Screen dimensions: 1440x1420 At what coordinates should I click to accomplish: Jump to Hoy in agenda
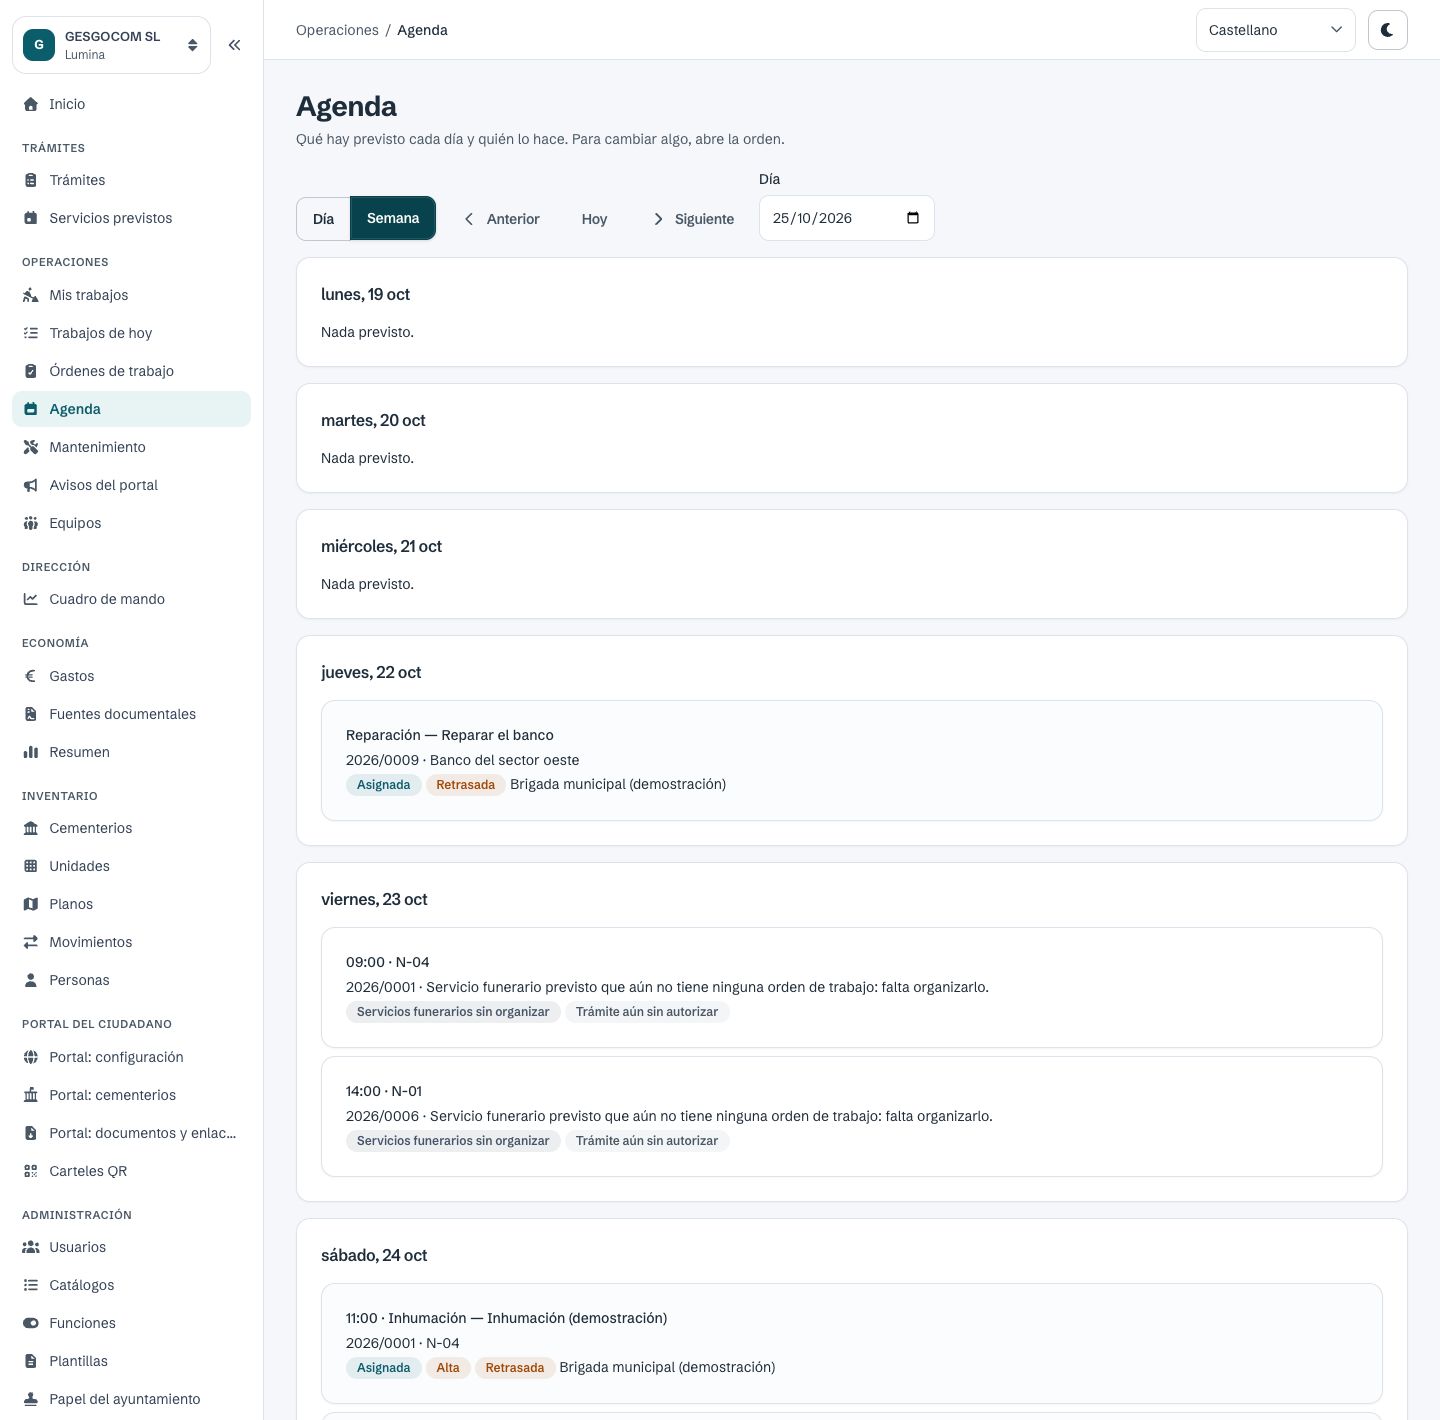pos(594,219)
